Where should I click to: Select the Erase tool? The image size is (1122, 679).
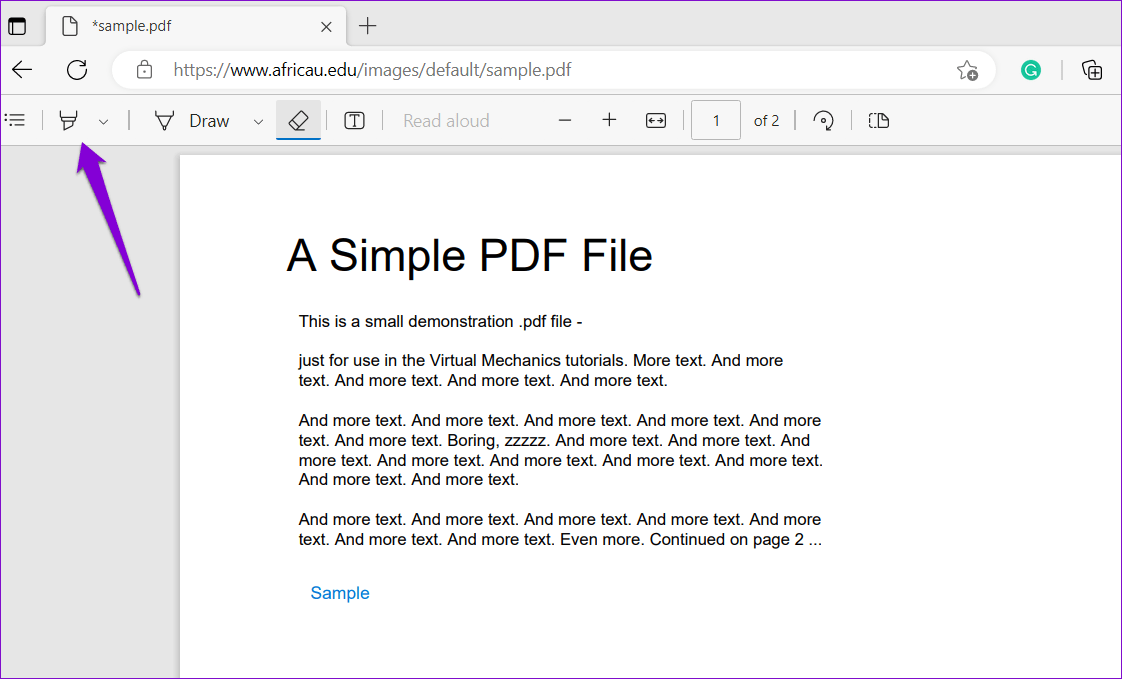point(298,120)
